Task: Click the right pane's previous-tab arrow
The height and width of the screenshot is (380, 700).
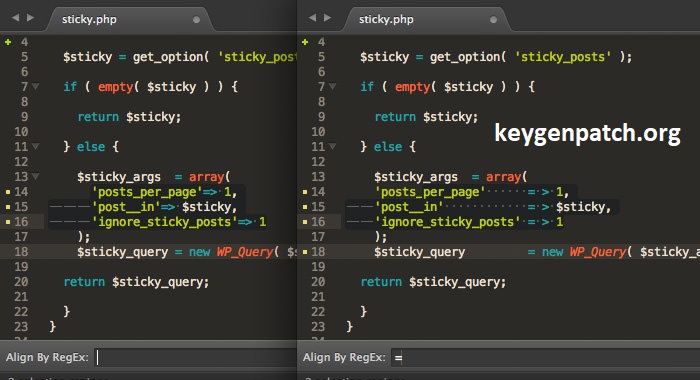Action: [312, 18]
